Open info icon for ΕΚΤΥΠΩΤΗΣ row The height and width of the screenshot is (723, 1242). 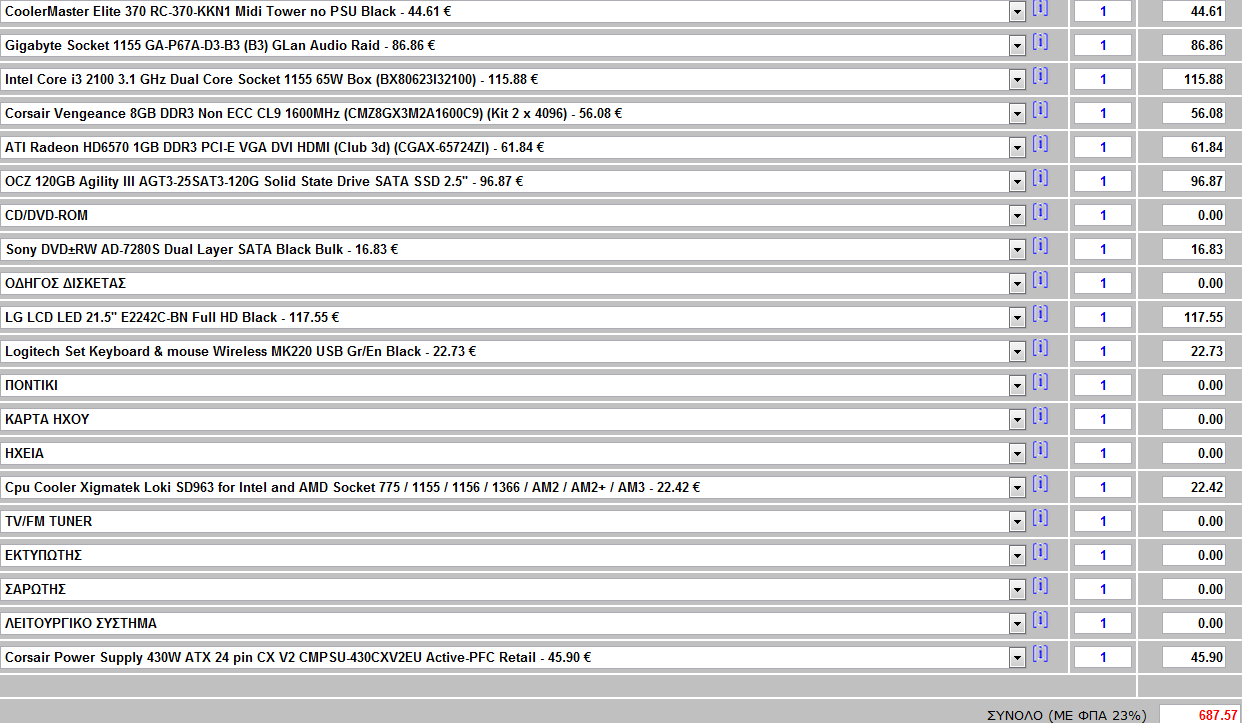pyautogui.click(x=1040, y=552)
